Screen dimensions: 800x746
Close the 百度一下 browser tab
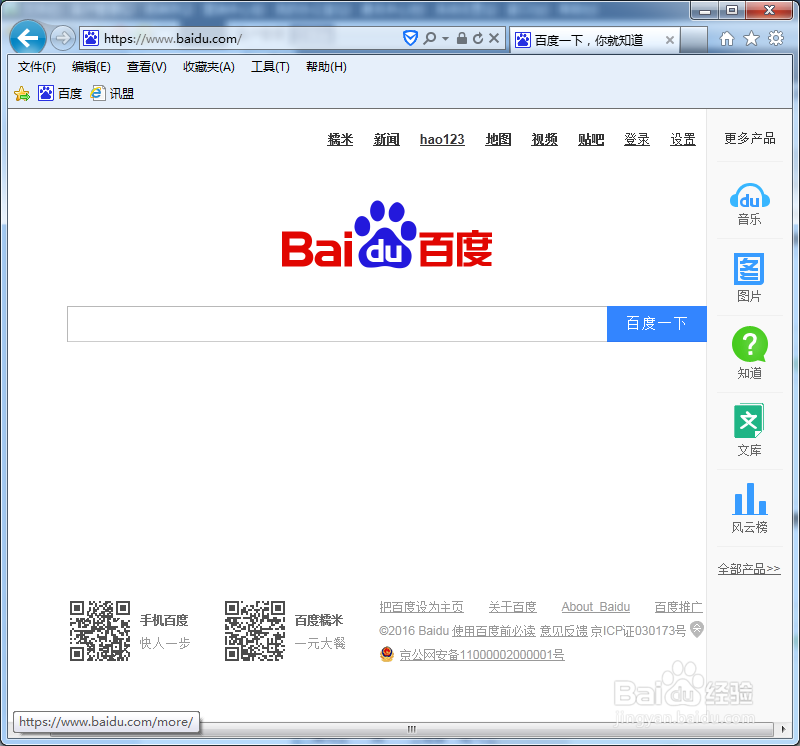670,40
